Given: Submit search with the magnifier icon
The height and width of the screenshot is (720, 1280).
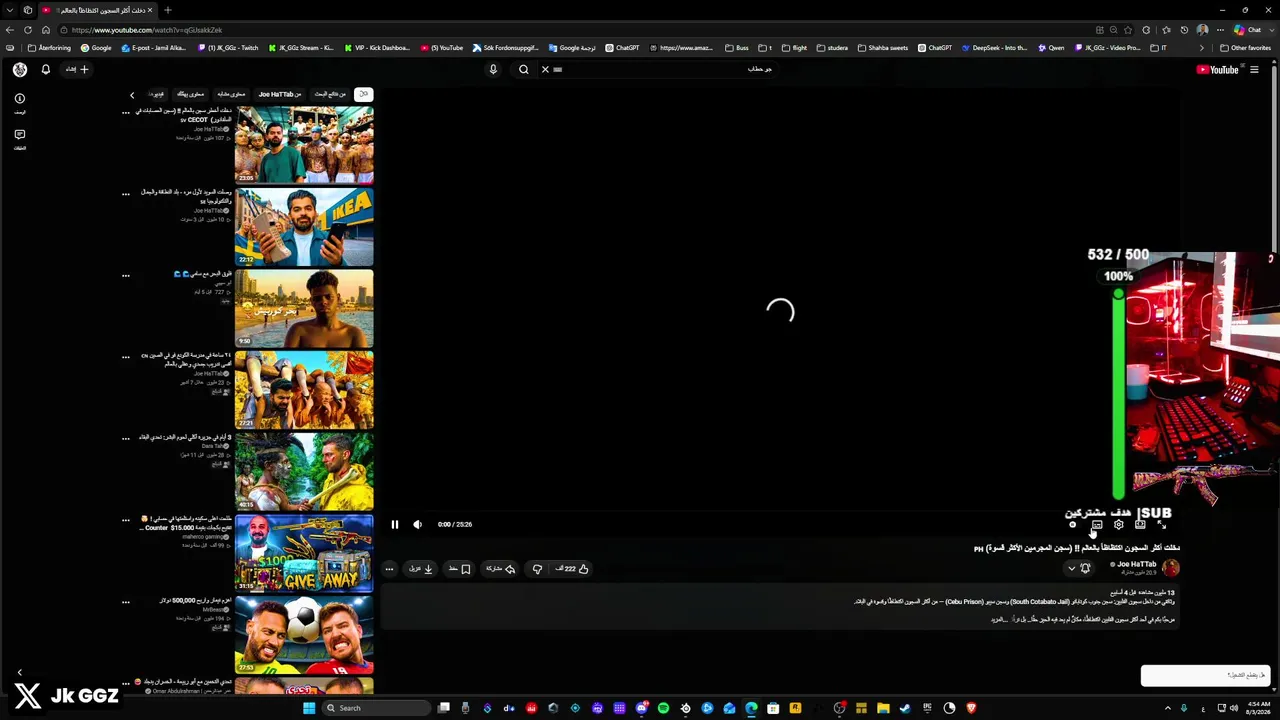Looking at the screenshot, I should point(523,70).
